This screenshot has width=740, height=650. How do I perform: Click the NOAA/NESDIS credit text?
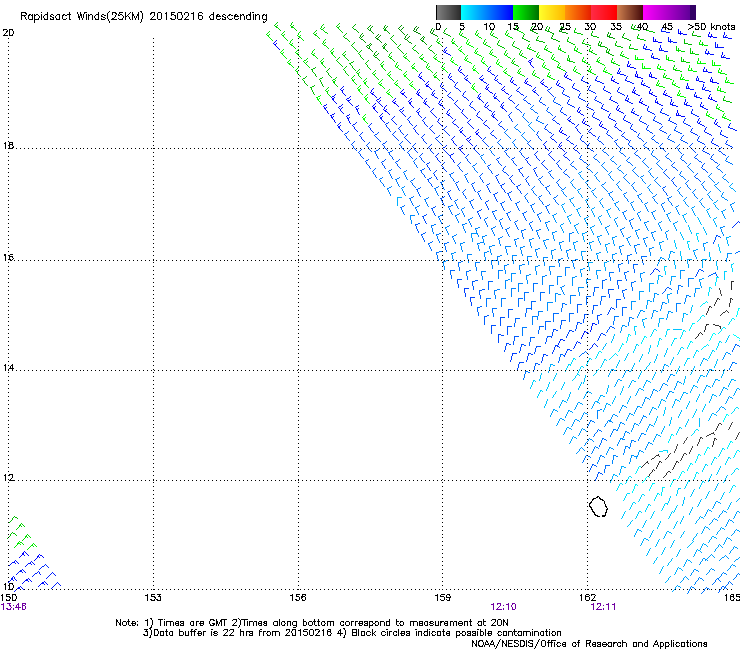point(589,644)
